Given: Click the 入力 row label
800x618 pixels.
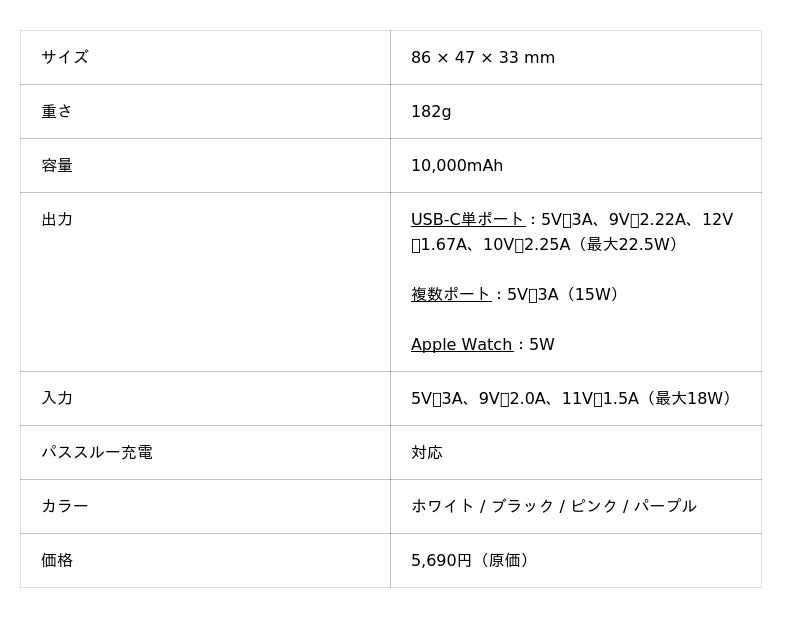Looking at the screenshot, I should point(57,398).
